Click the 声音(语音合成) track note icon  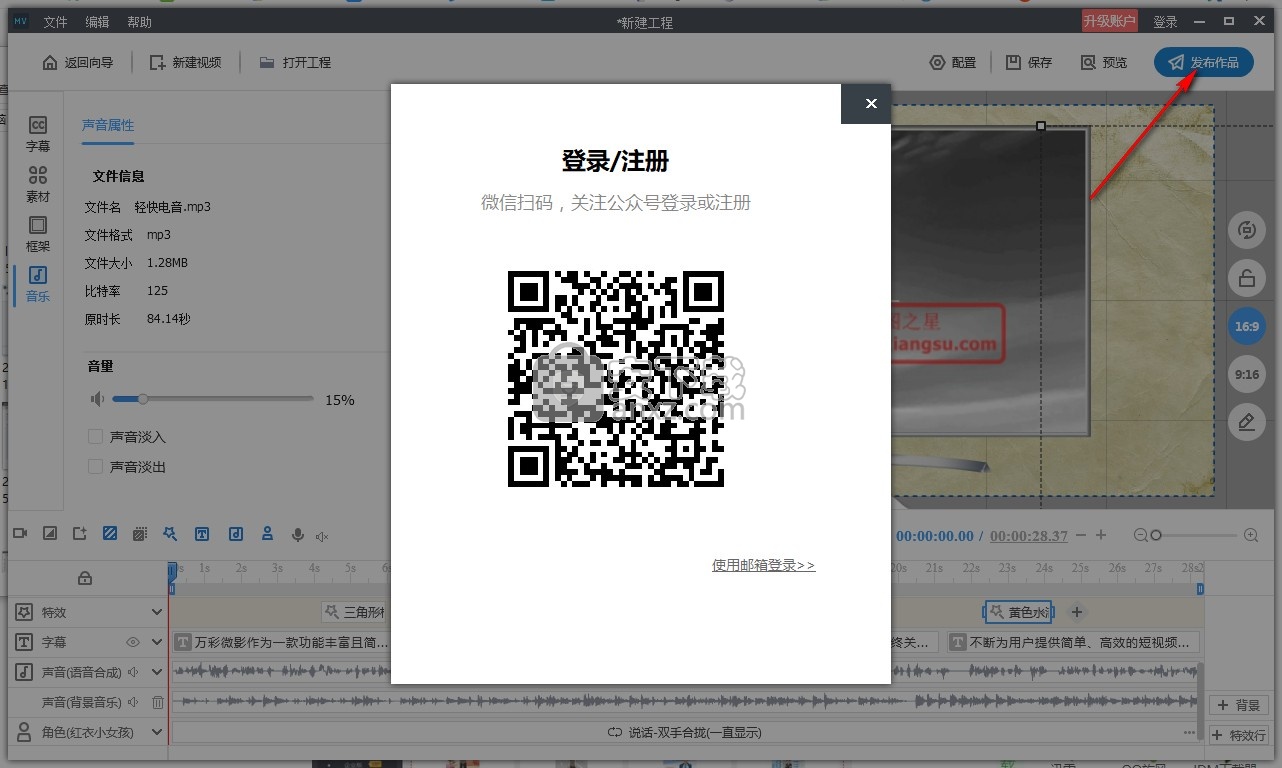click(23, 672)
